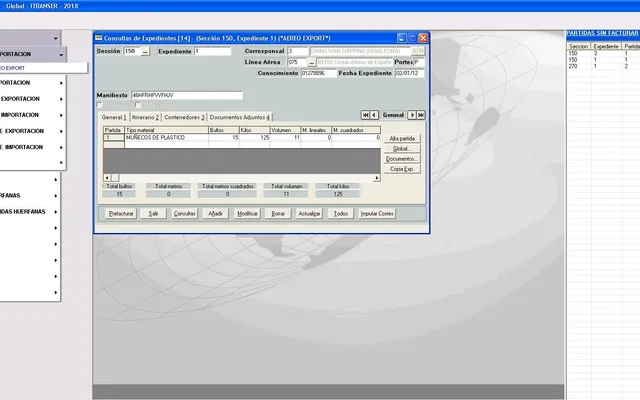Screen dimensions: 640x400
Task: Click into Línea Aérea code field
Action: [x=297, y=62]
